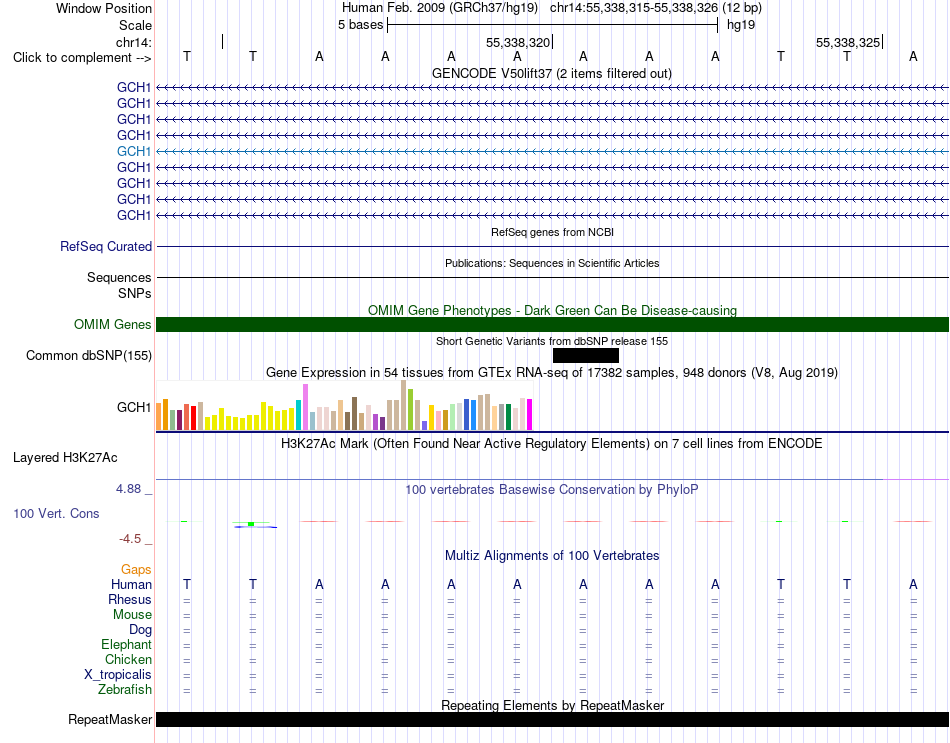Viewport: 950px width, 743px height.
Task: Select the Zebrafish species label
Action: click(x=125, y=690)
